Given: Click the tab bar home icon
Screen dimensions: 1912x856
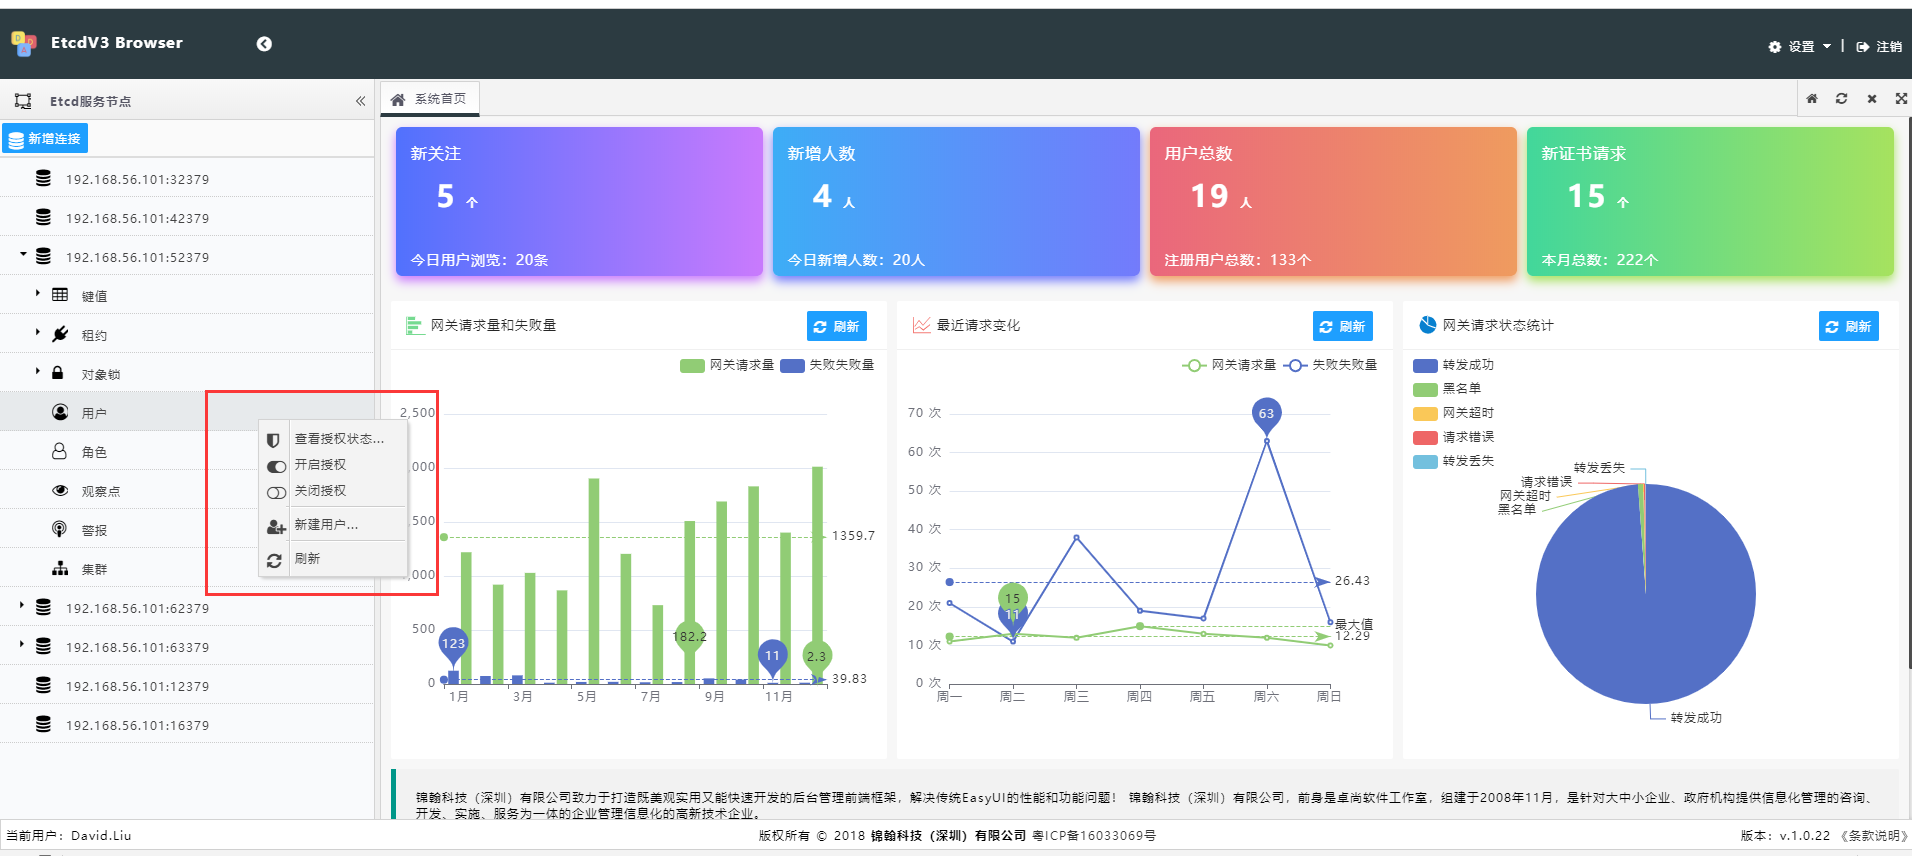Looking at the screenshot, I should click(x=1812, y=99).
